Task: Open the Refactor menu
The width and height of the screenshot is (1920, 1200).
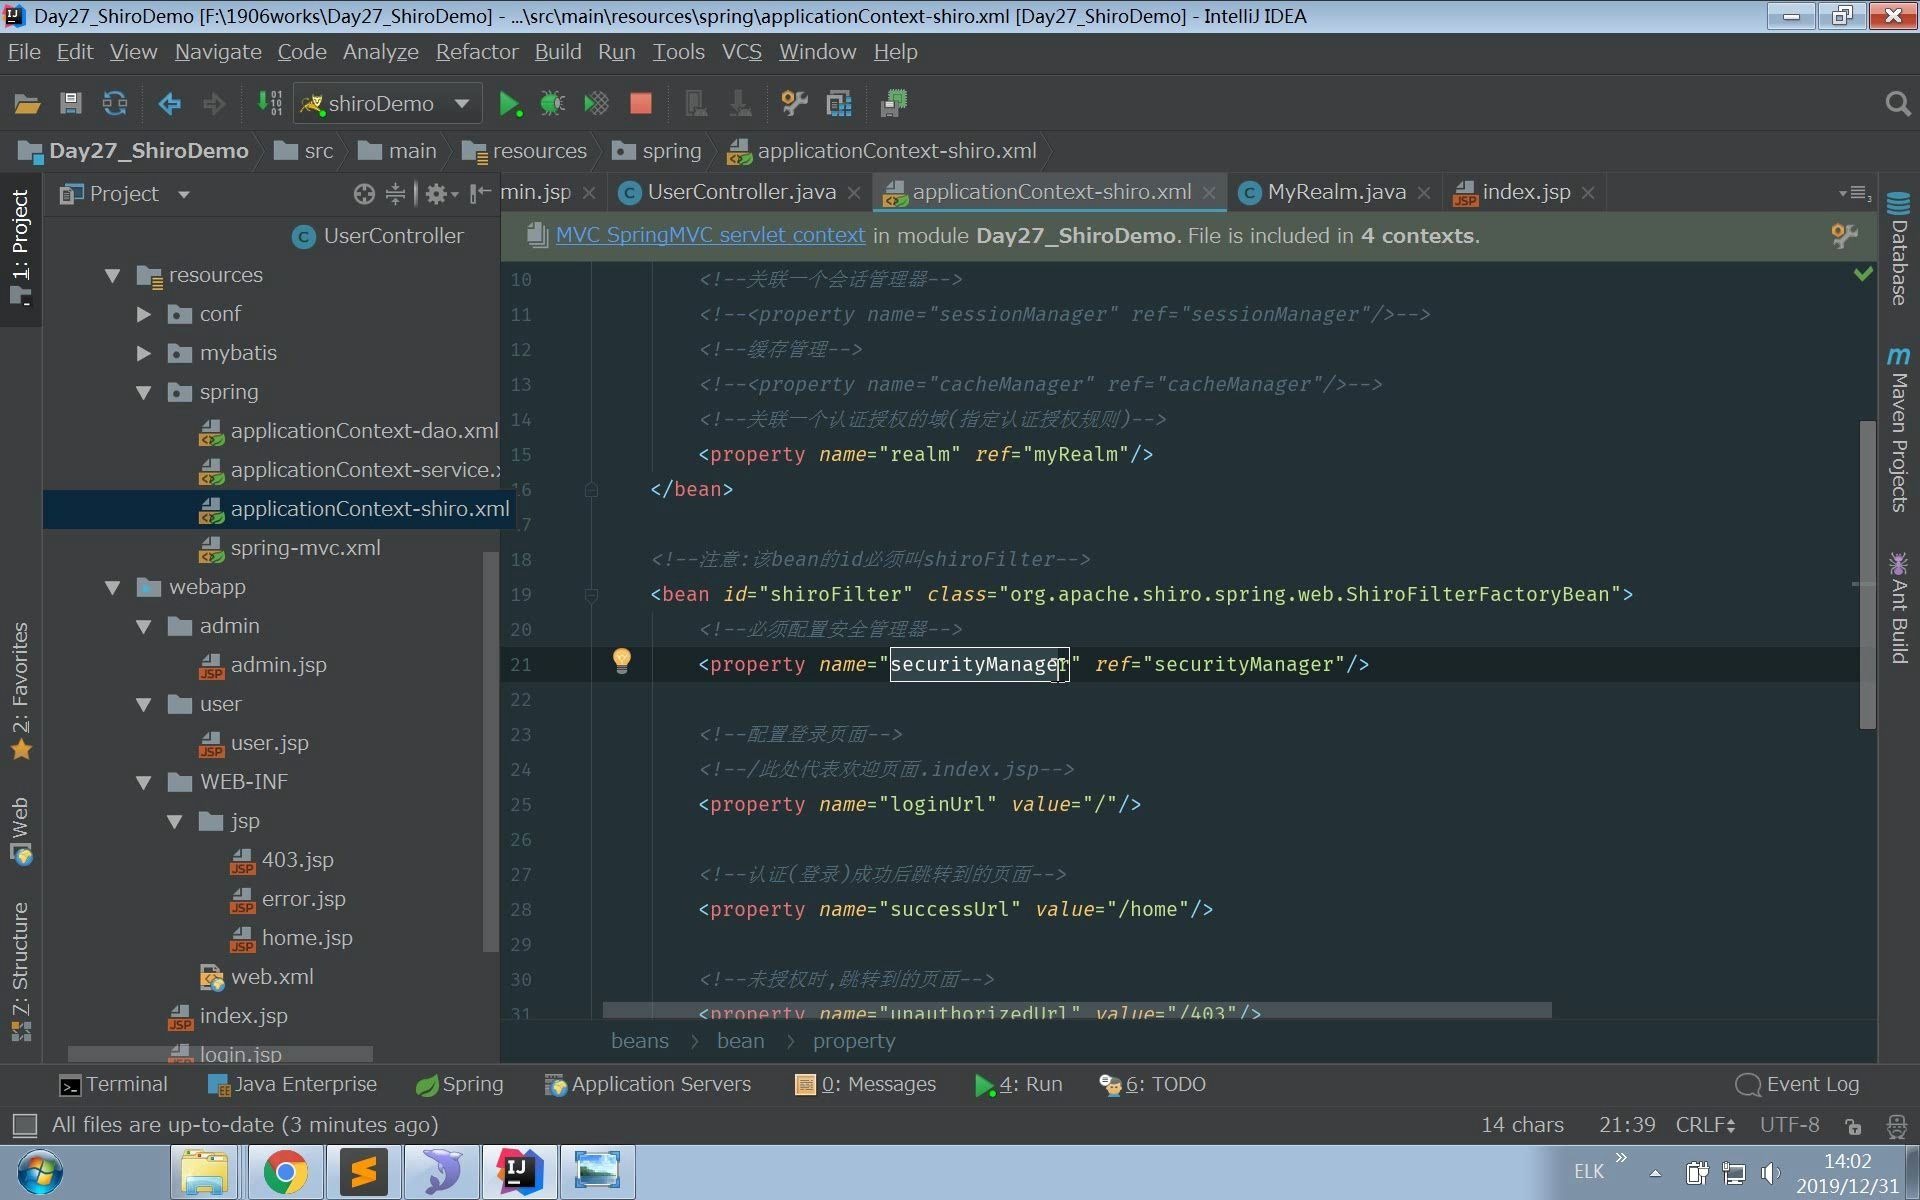Action: tap(476, 52)
